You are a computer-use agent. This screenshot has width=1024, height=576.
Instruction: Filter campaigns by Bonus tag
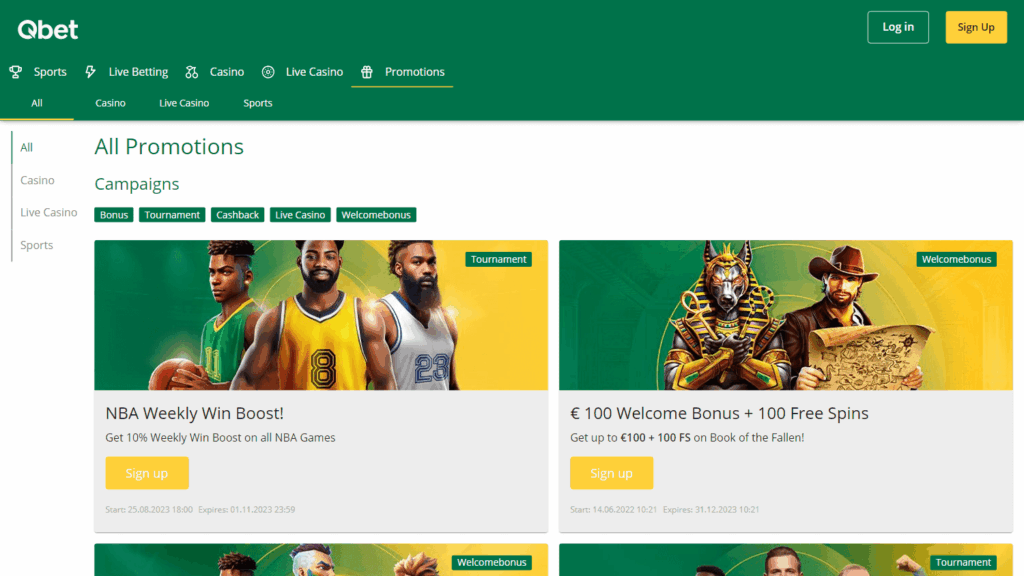(114, 215)
